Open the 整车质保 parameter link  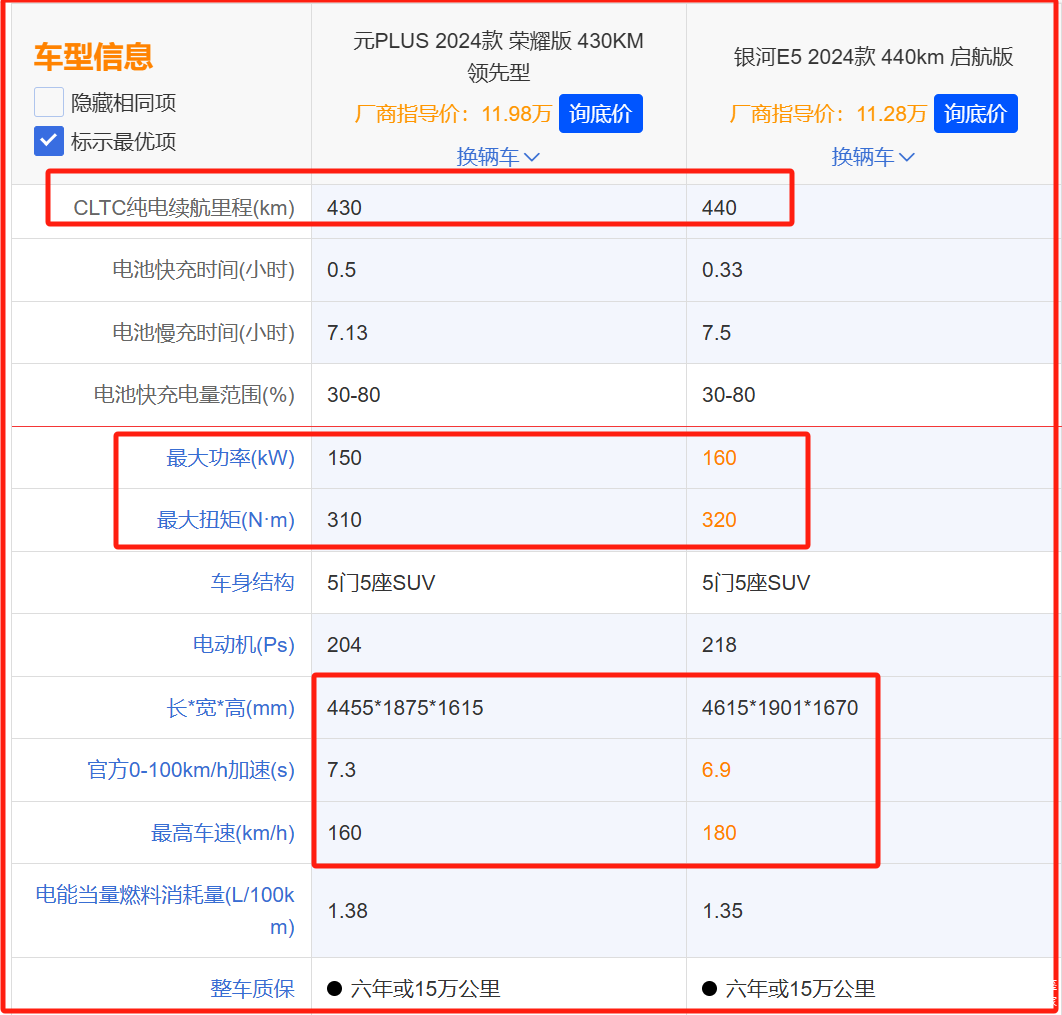252,989
